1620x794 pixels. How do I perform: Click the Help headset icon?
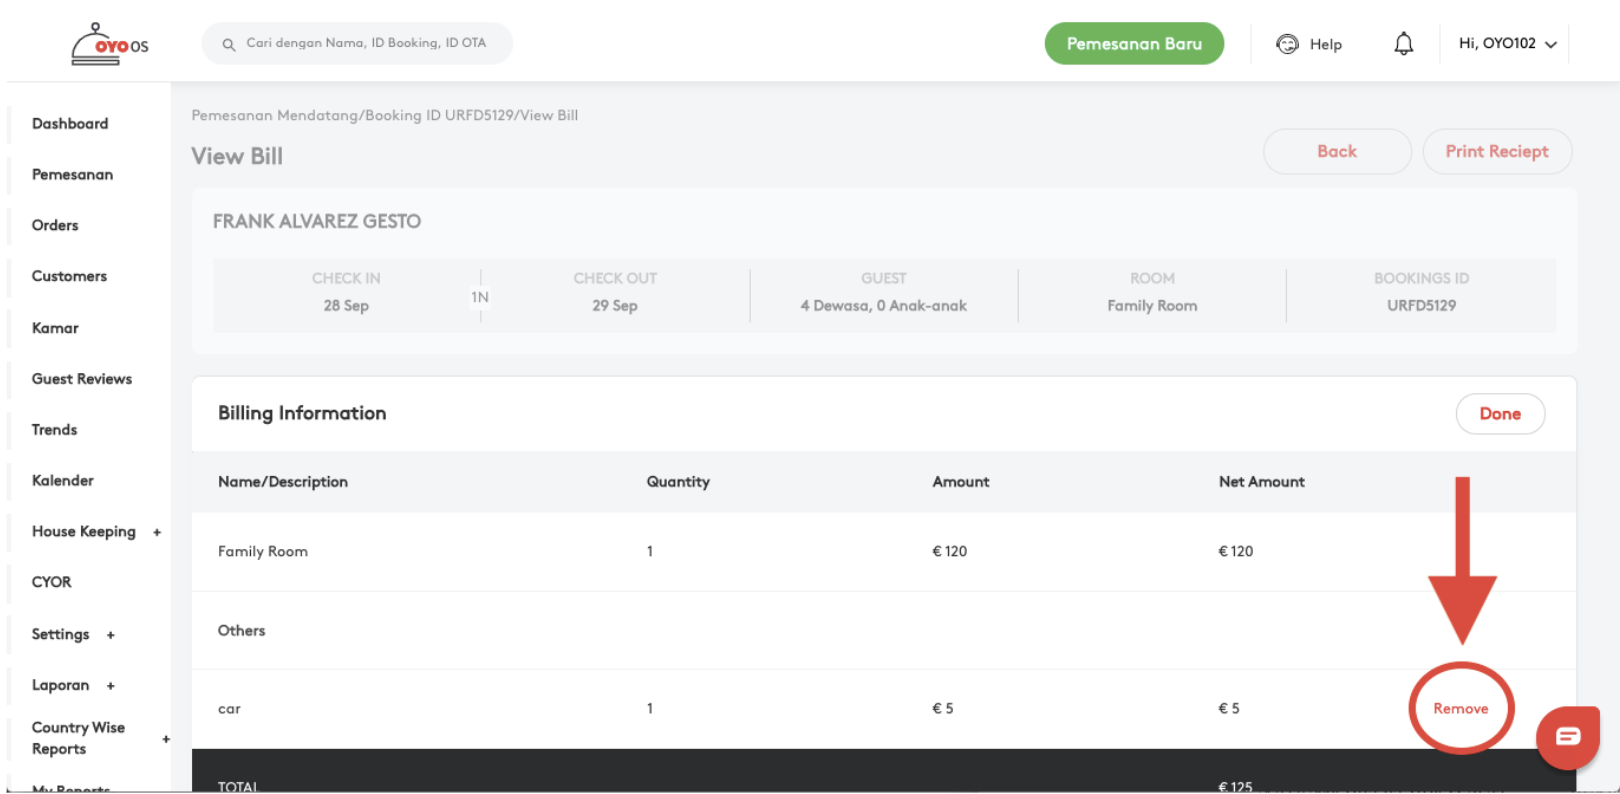pos(1287,44)
